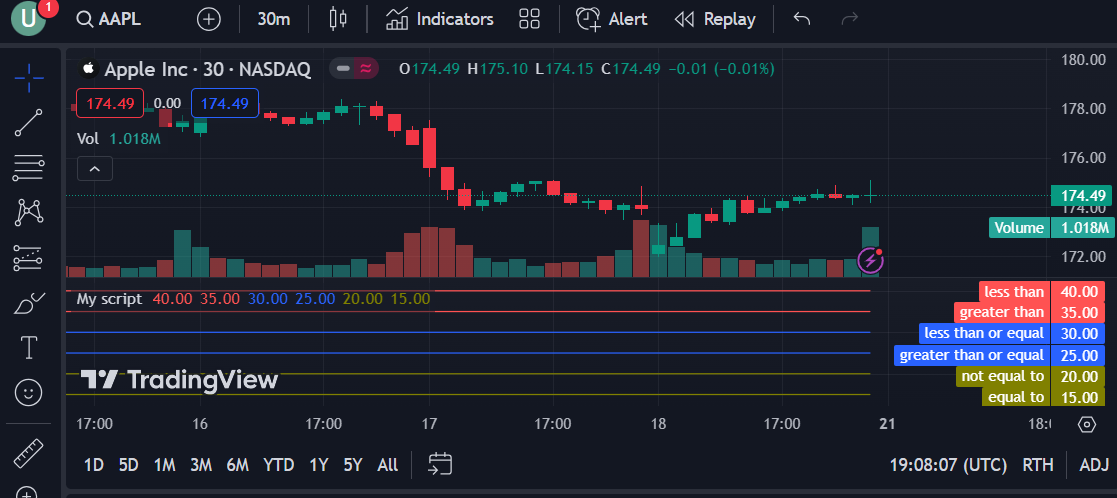1117x498 pixels.
Task: Click the 'equal to' 15.00 label
Action: tap(1044, 397)
